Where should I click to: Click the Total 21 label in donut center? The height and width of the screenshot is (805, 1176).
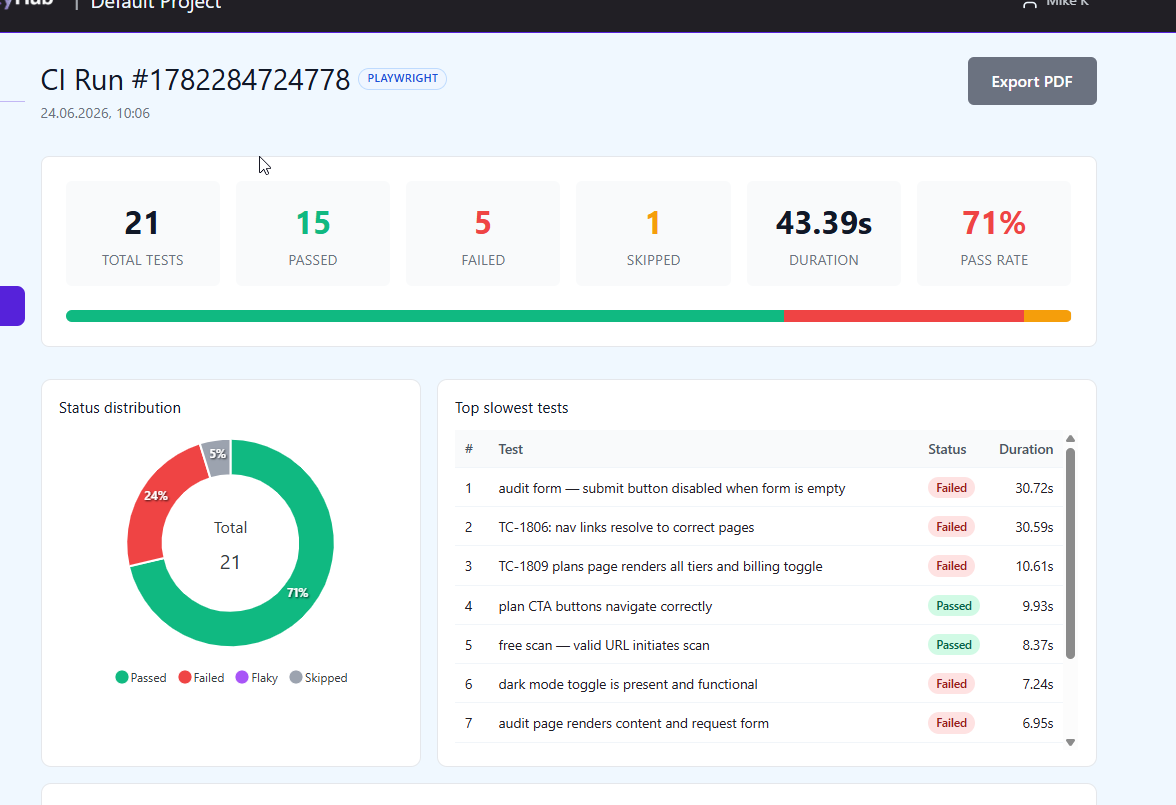pos(230,545)
